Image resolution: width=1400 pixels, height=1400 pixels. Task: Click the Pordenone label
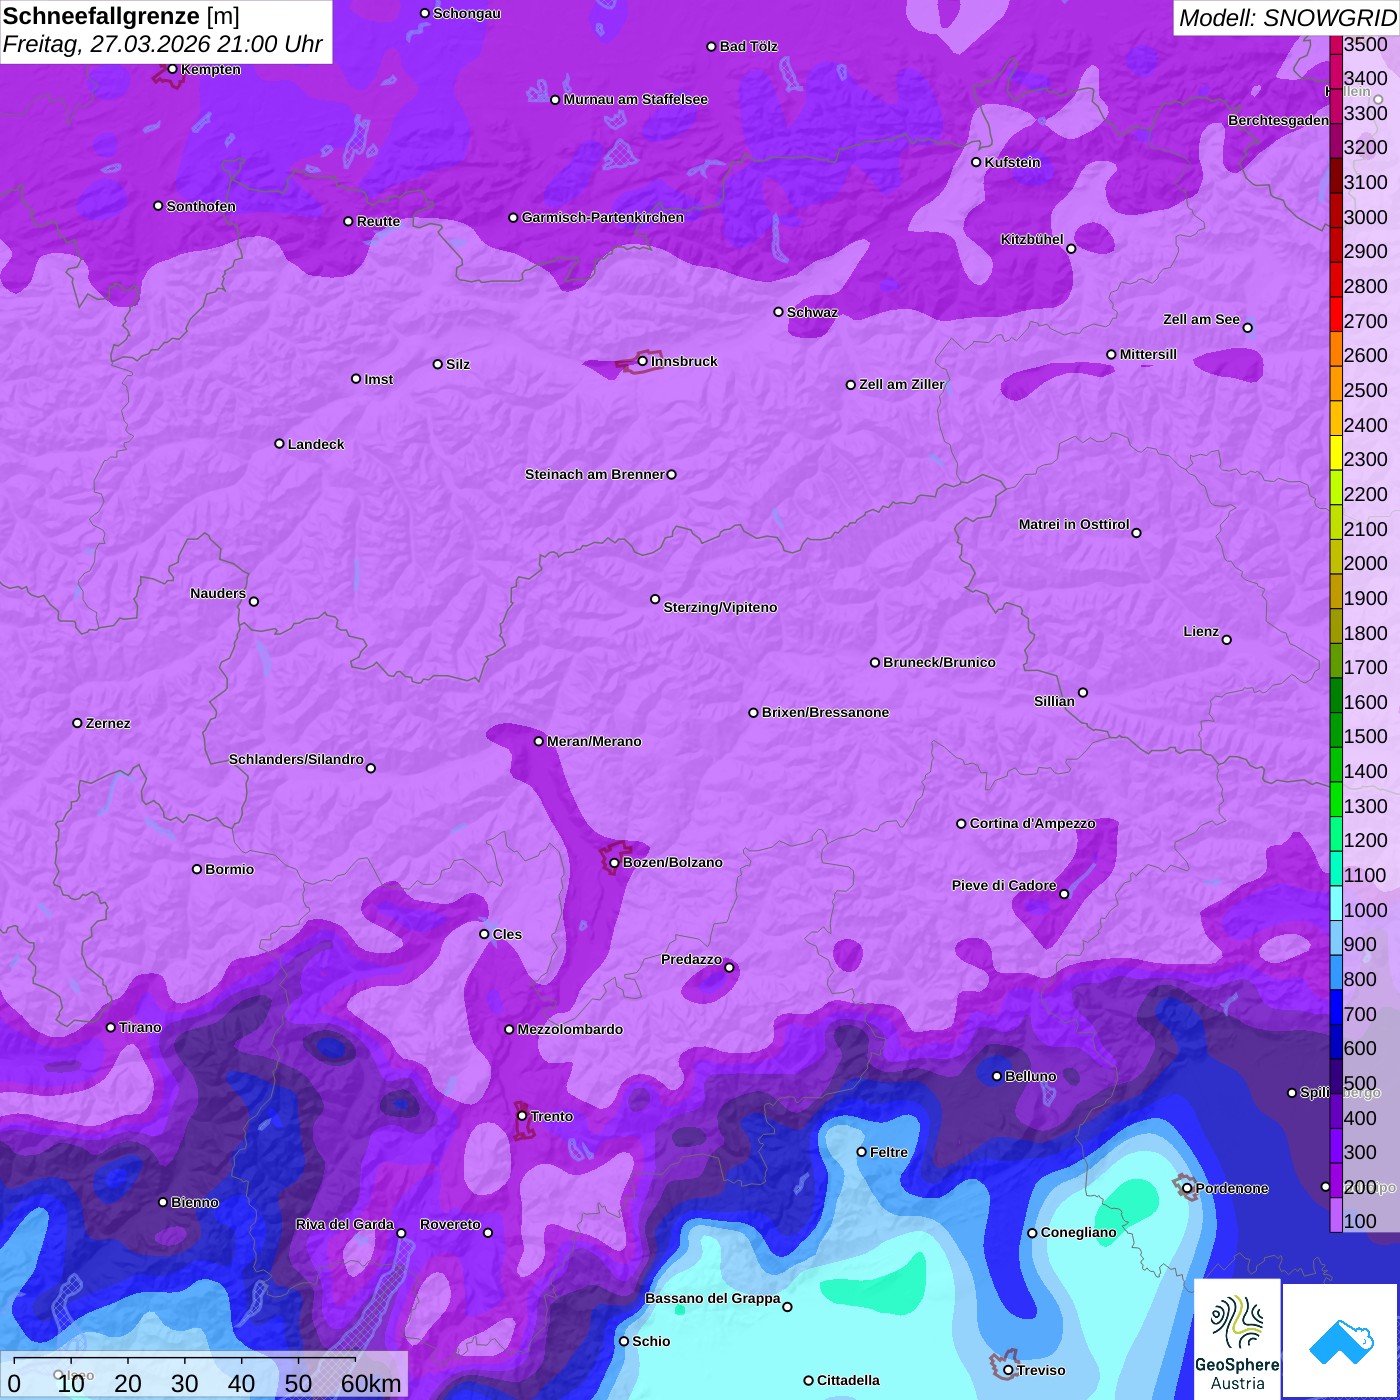[x=1232, y=1188]
